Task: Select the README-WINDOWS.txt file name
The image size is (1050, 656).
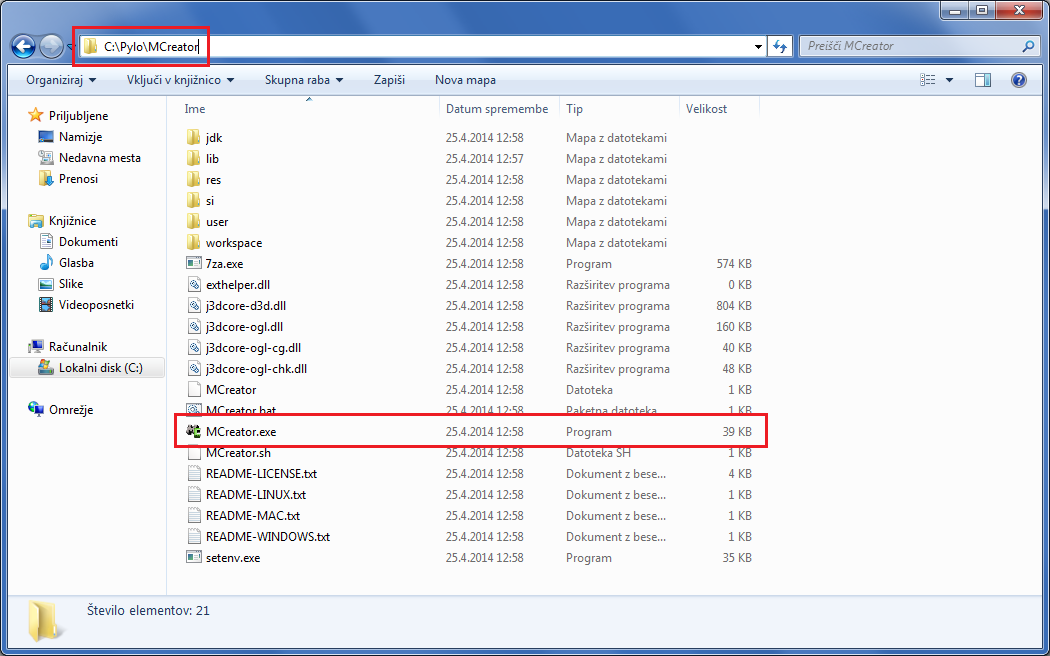Action: click(268, 537)
